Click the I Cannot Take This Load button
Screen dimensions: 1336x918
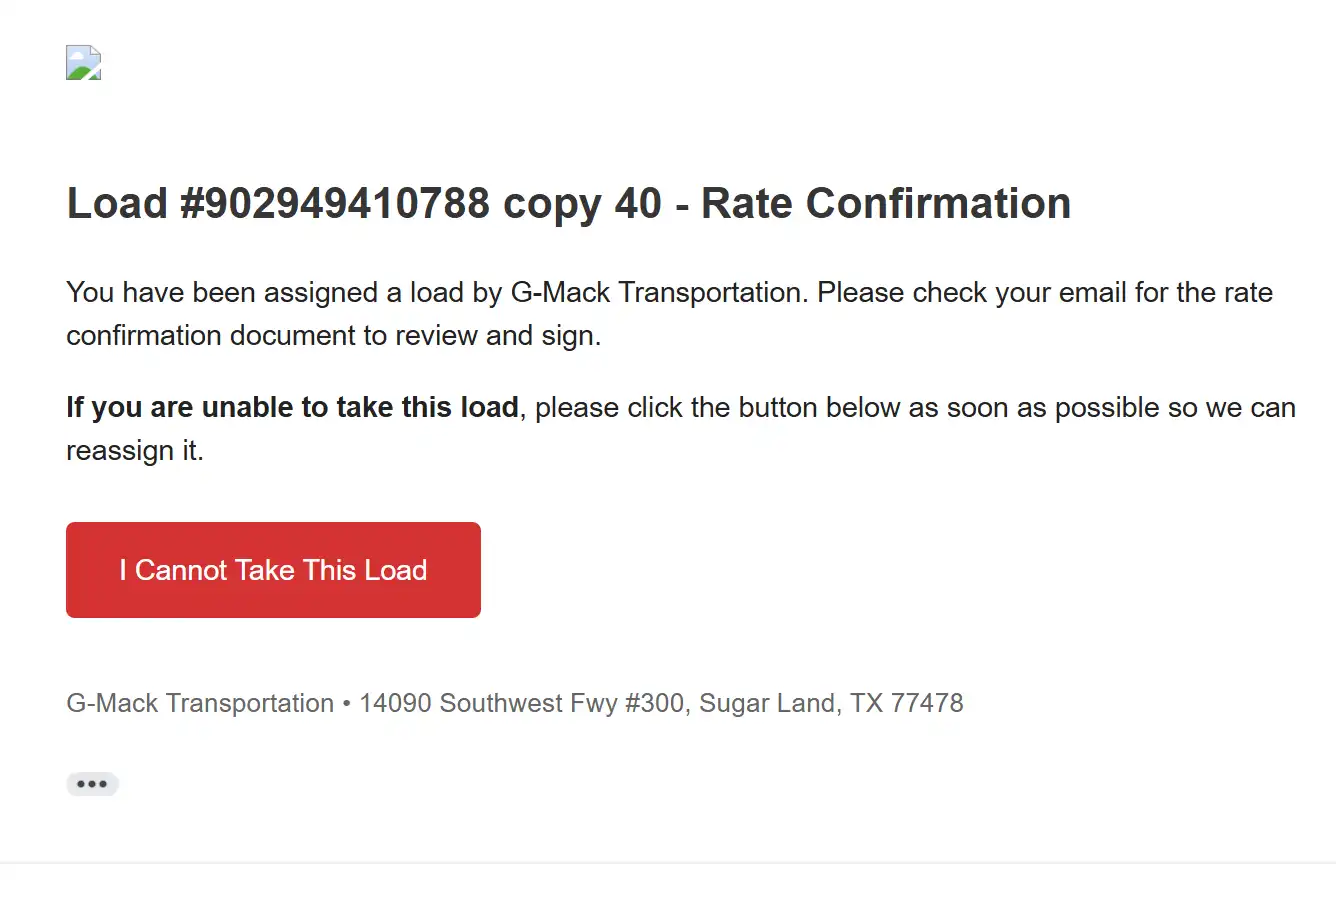(x=273, y=570)
